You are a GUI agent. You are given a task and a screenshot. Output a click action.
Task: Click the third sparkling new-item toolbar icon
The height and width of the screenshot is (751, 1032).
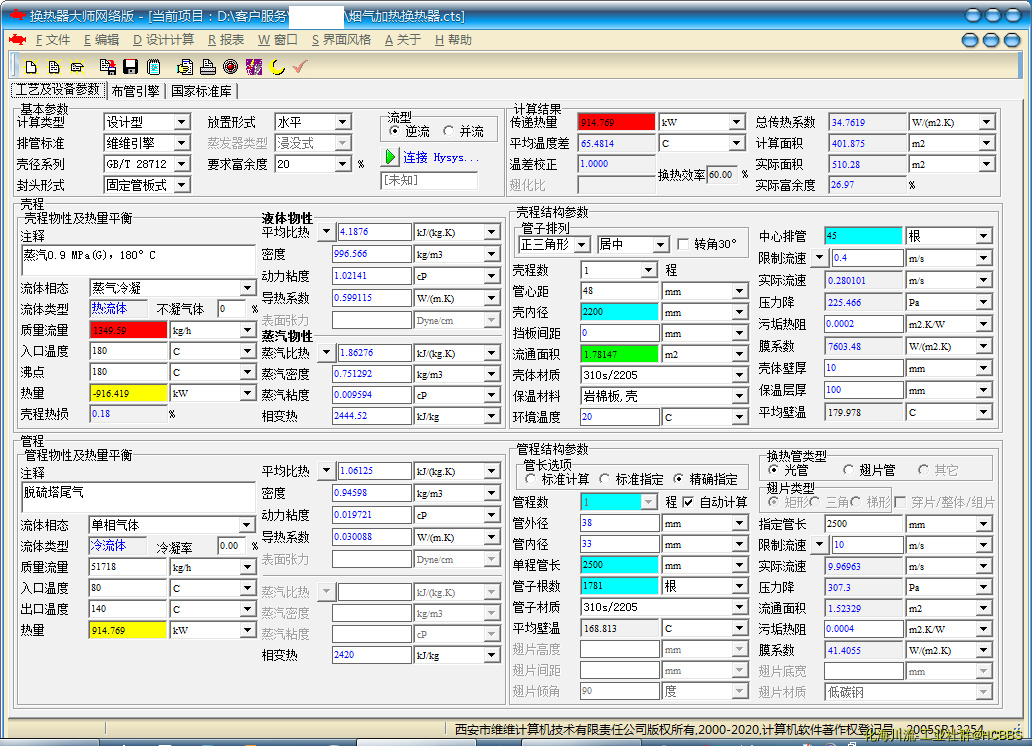tap(78, 66)
